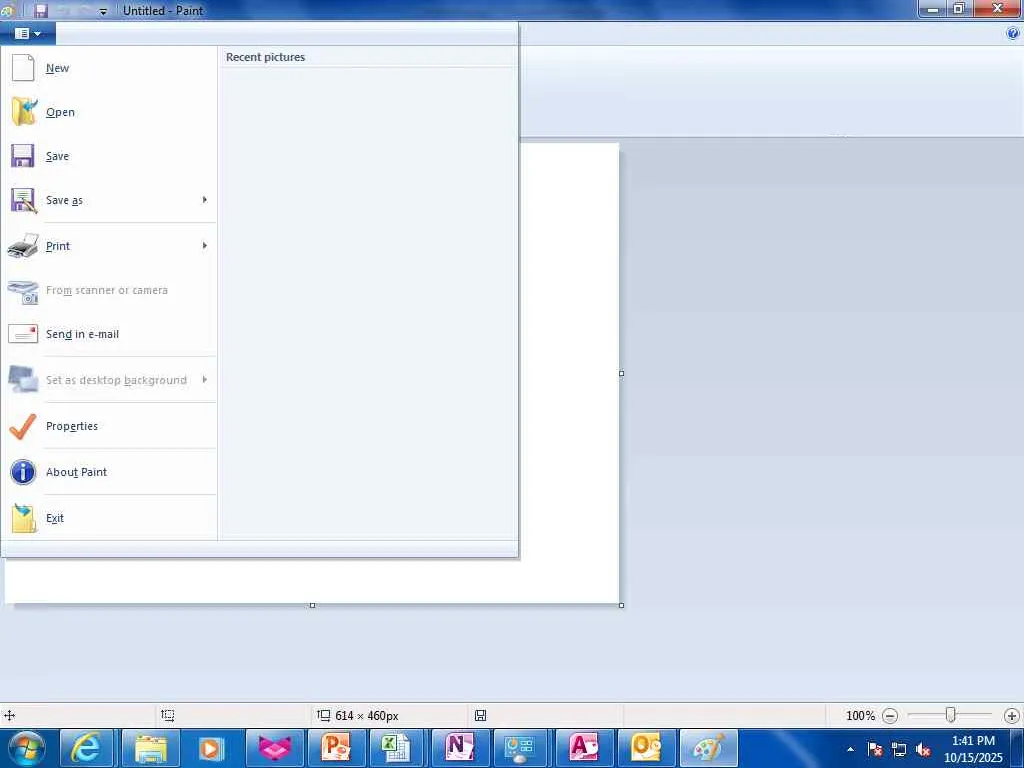Open the Windows Start menu
The height and width of the screenshot is (768, 1024).
click(x=27, y=748)
